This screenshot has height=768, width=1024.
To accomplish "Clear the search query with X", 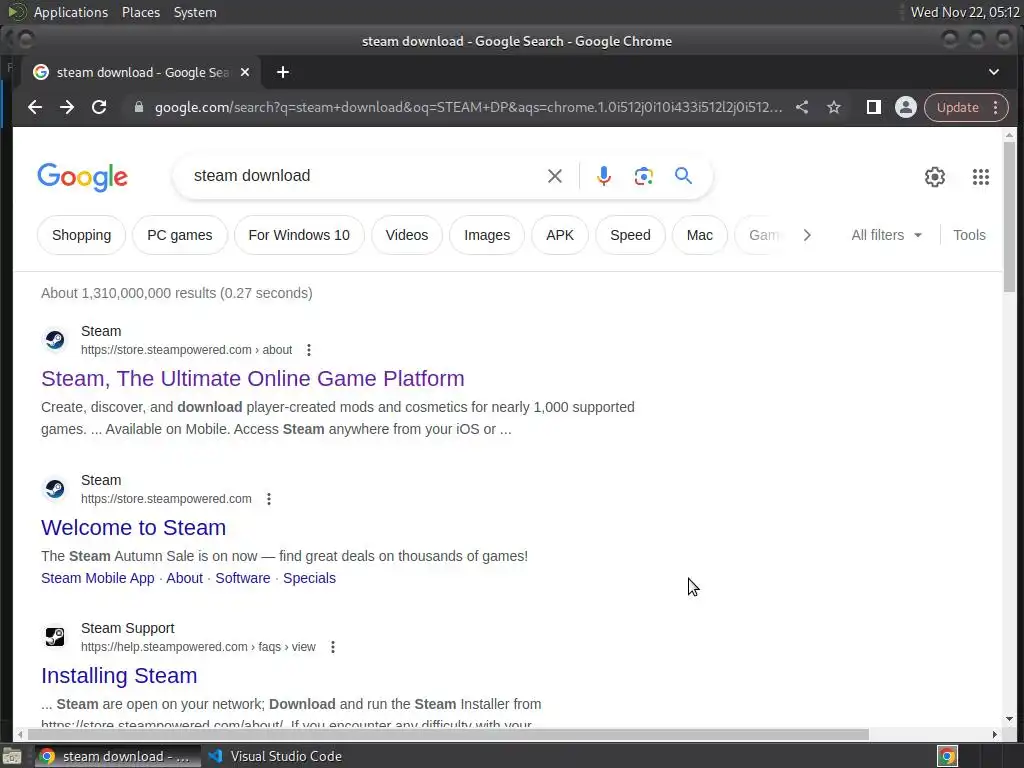I will [x=554, y=176].
